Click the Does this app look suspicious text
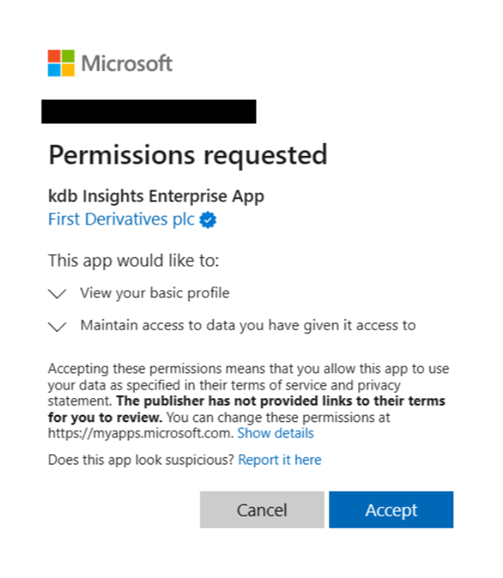The image size is (503, 578). tap(141, 460)
